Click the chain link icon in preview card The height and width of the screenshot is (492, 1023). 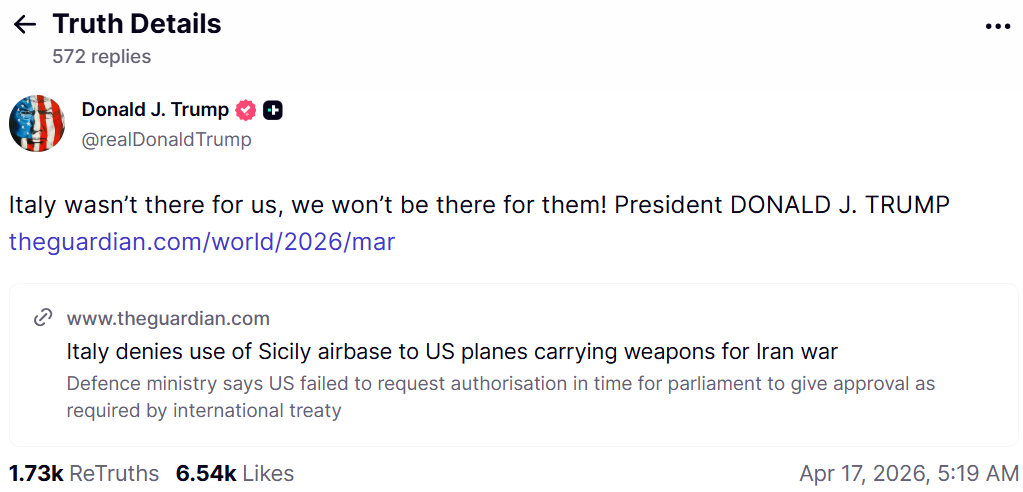click(x=43, y=318)
